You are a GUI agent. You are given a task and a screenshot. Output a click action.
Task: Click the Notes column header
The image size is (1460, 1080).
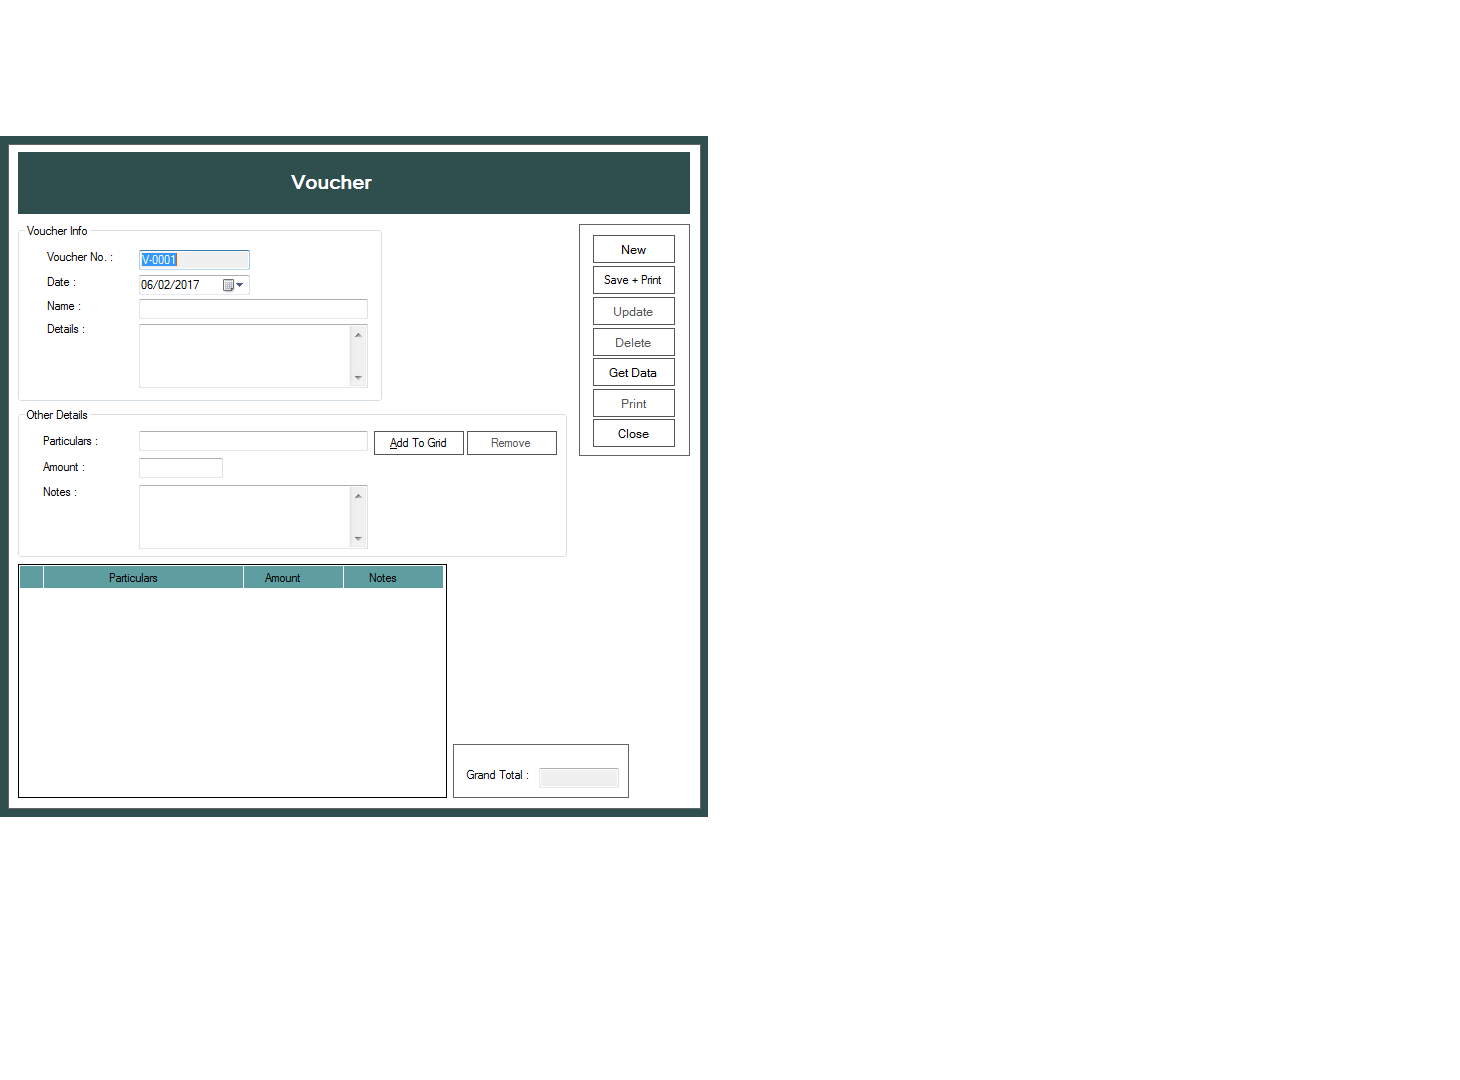(383, 578)
